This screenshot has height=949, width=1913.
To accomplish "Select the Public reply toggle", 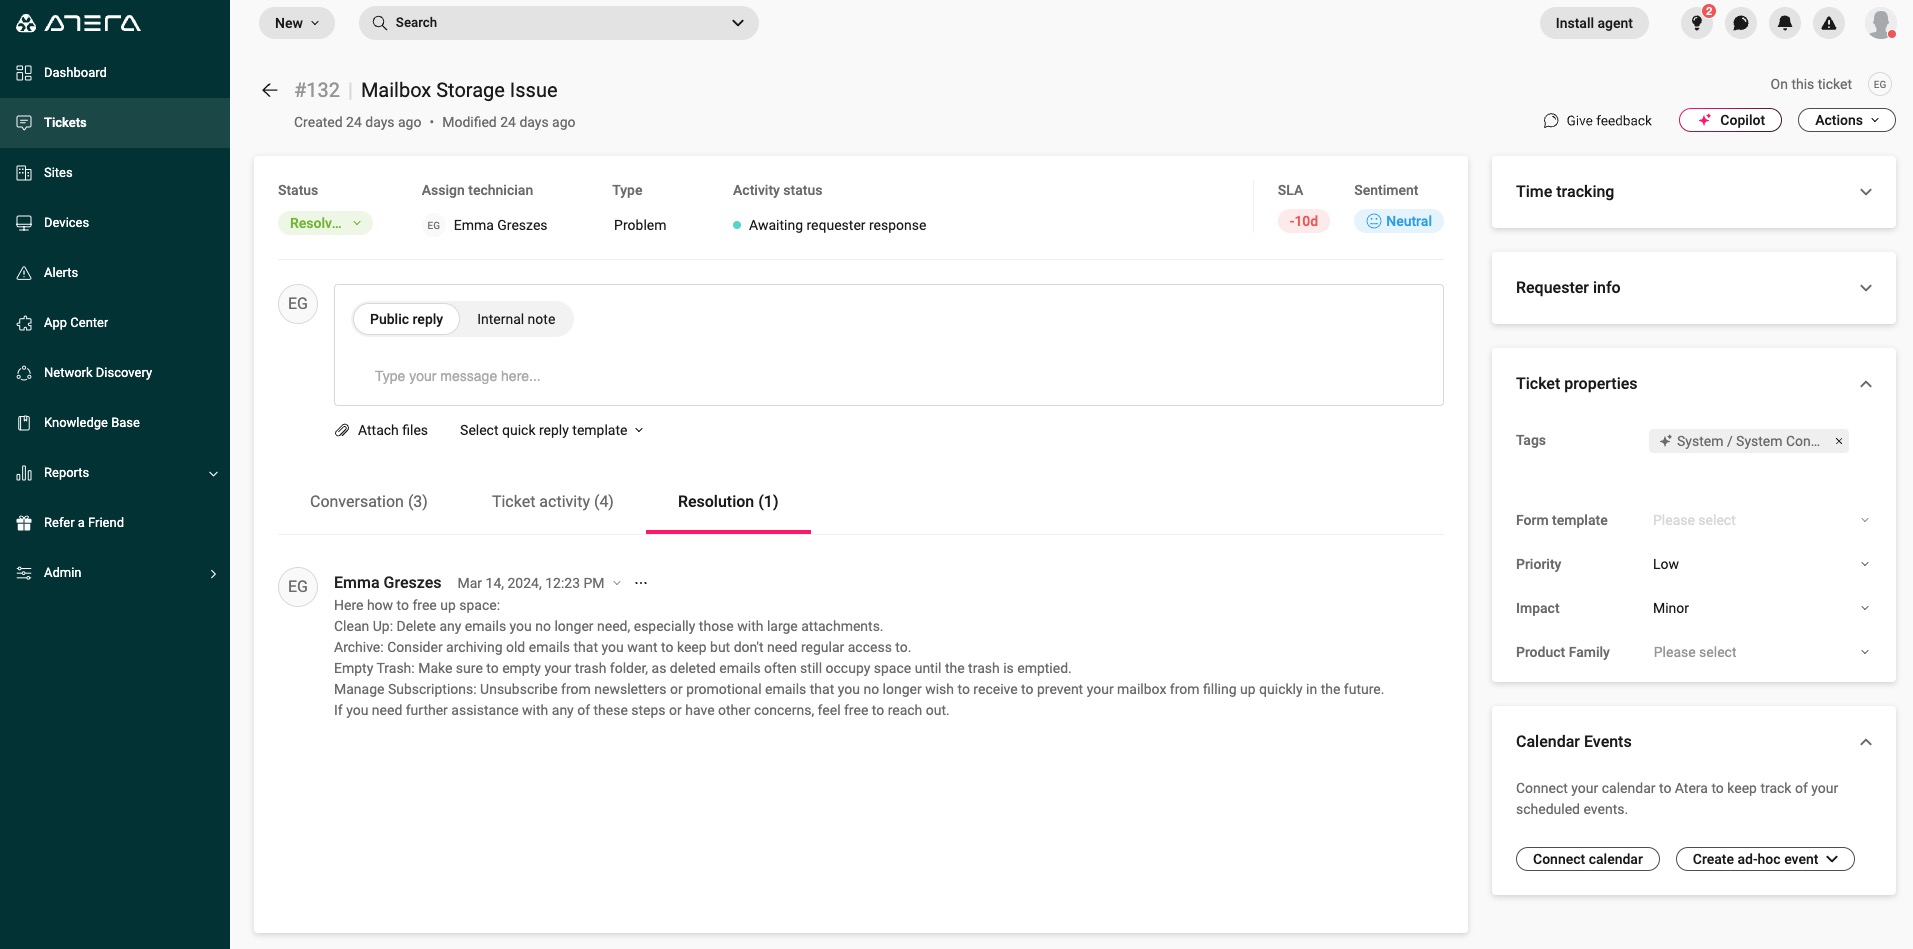I will [406, 319].
